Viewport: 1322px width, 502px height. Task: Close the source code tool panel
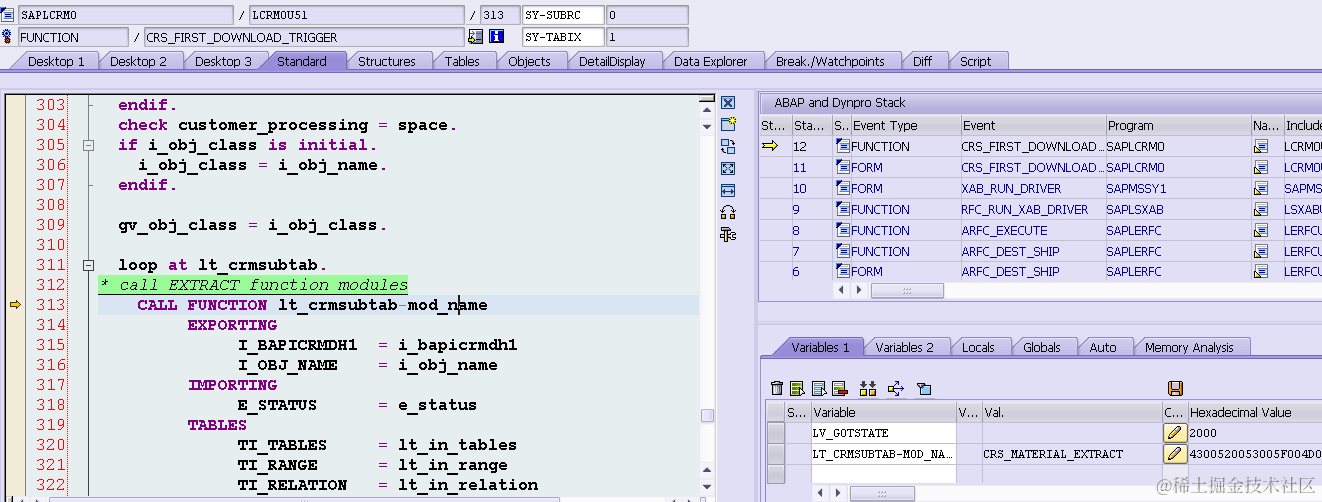click(728, 103)
